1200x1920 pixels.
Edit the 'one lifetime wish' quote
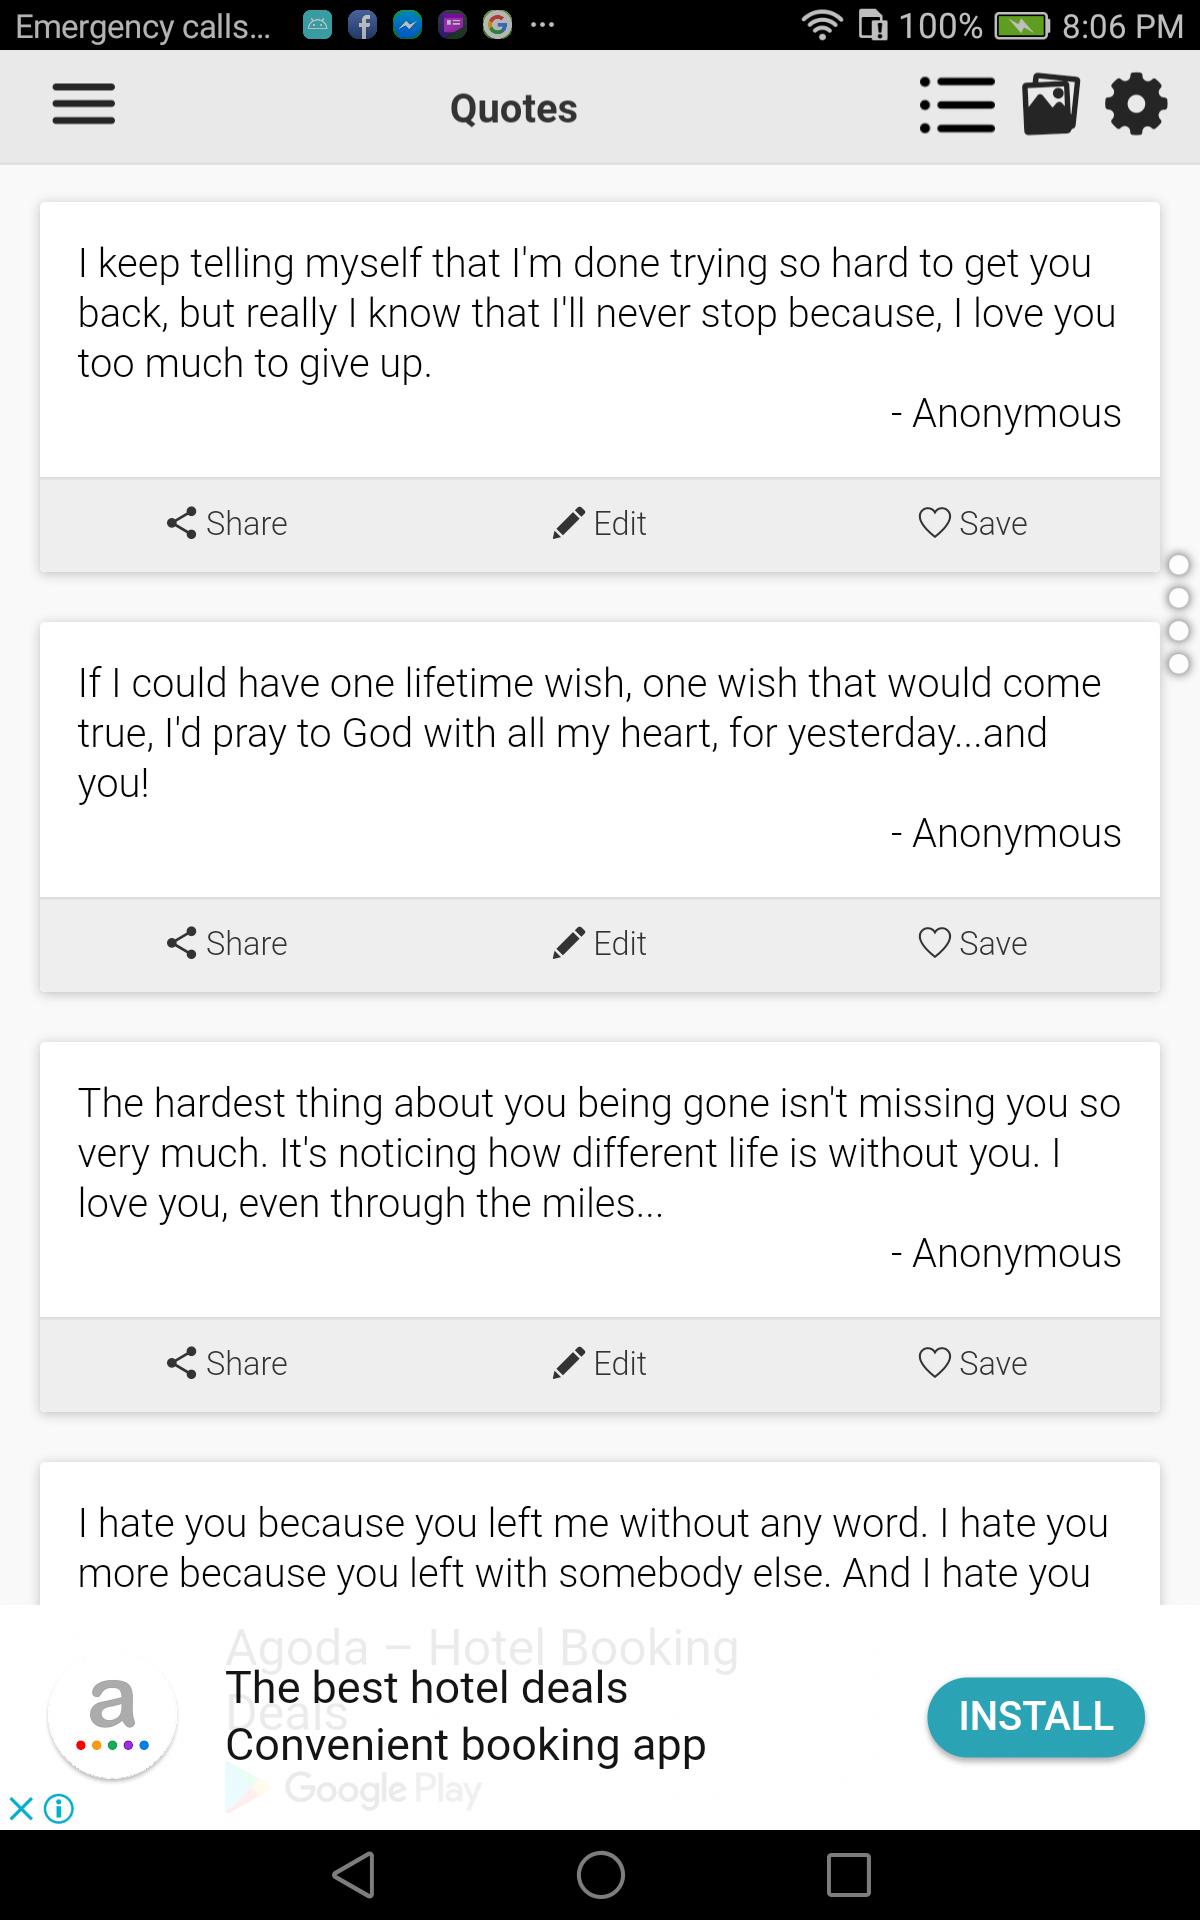(600, 943)
